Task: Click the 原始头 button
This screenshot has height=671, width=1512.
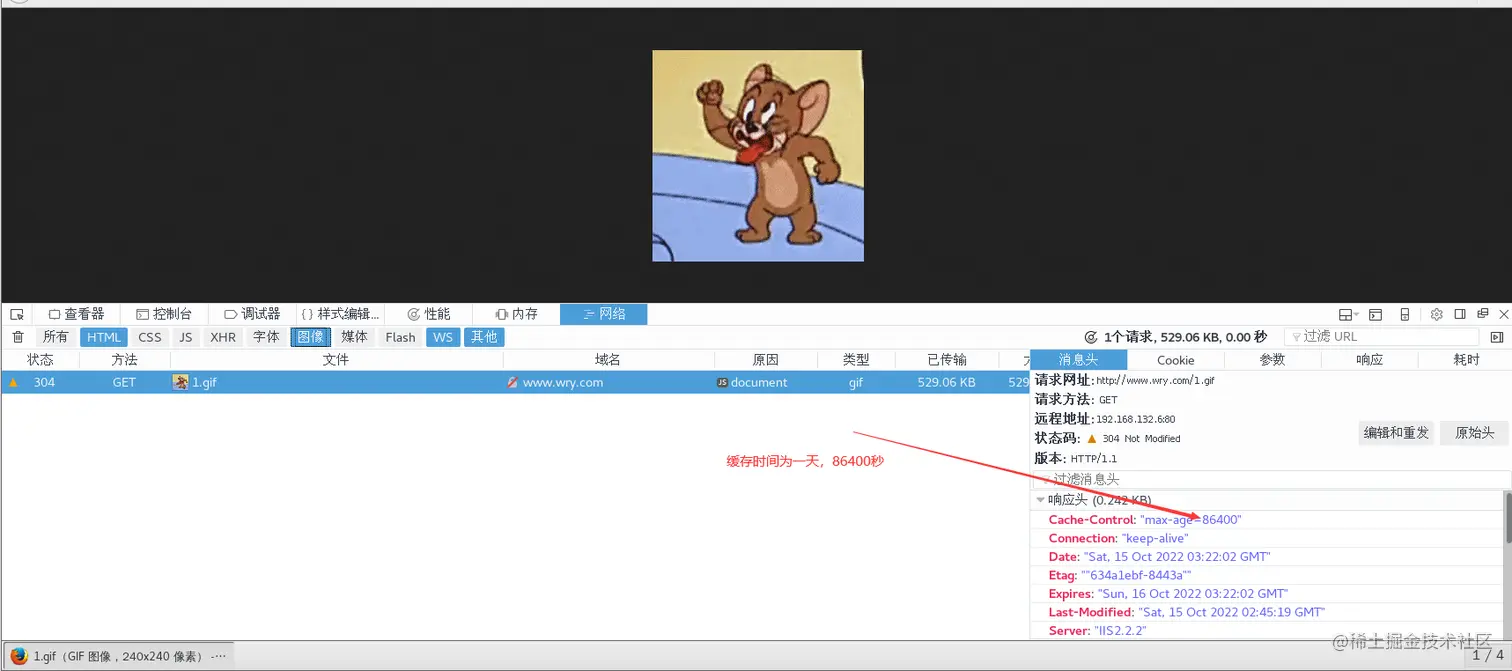Action: tap(1473, 432)
